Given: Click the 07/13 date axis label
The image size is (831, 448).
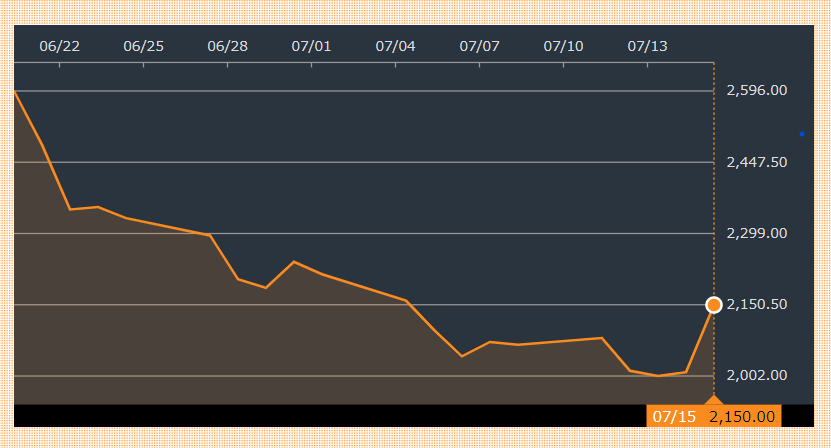Looking at the screenshot, I should pyautogui.click(x=648, y=46).
